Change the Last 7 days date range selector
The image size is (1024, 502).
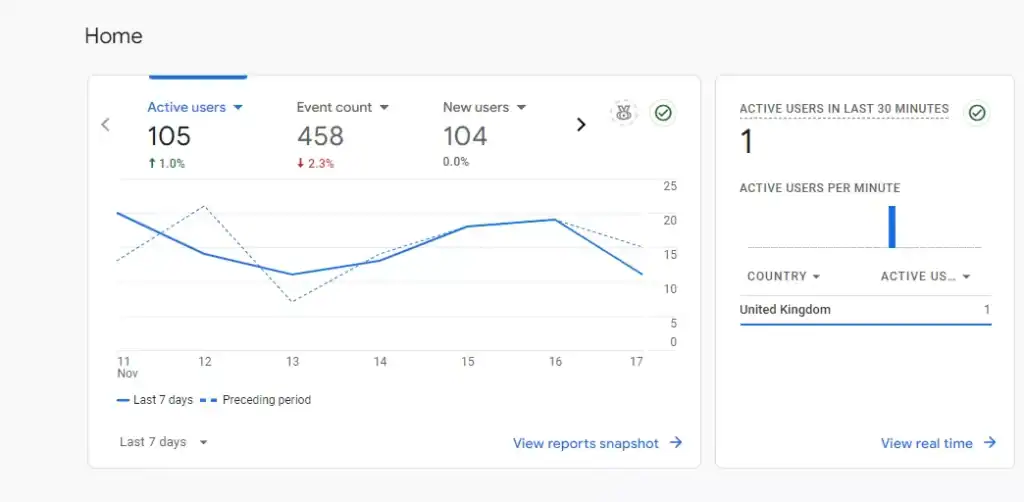click(163, 442)
